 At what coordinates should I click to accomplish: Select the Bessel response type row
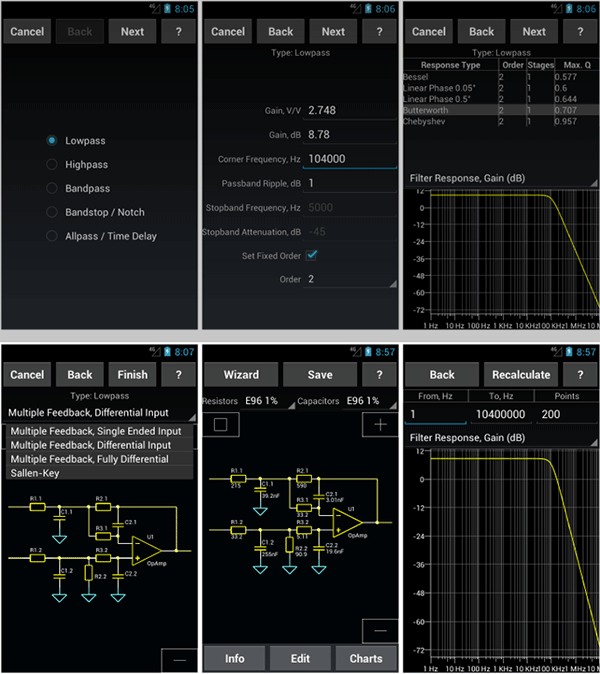(501, 77)
